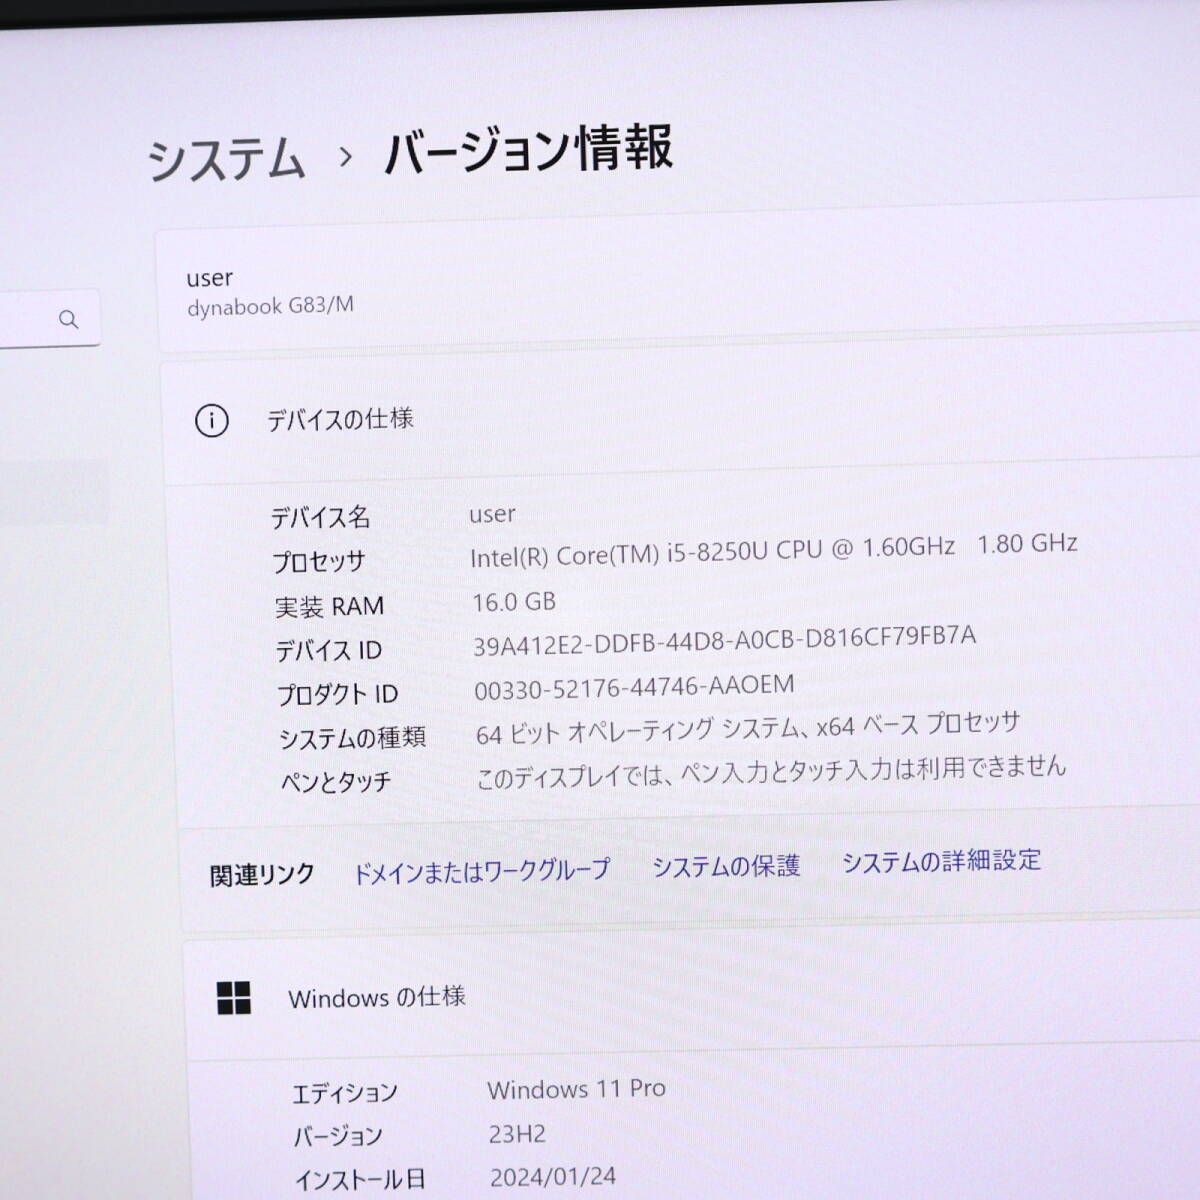
Task: Select the 16.0 GB RAM value
Action: pos(514,602)
